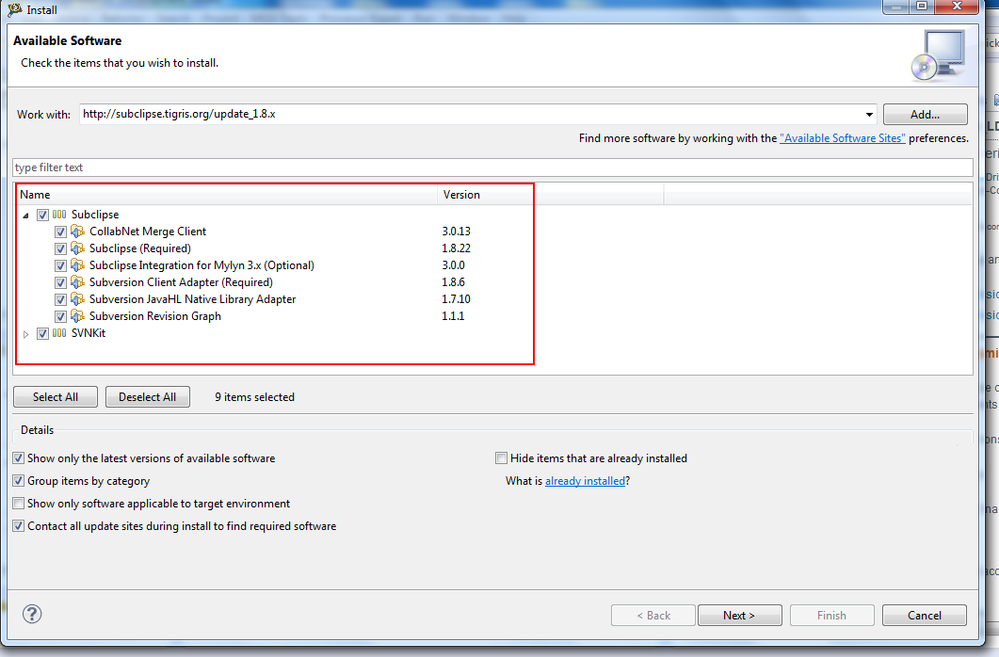The image size is (999, 657).
Task: Click the Add... button
Action: [925, 115]
